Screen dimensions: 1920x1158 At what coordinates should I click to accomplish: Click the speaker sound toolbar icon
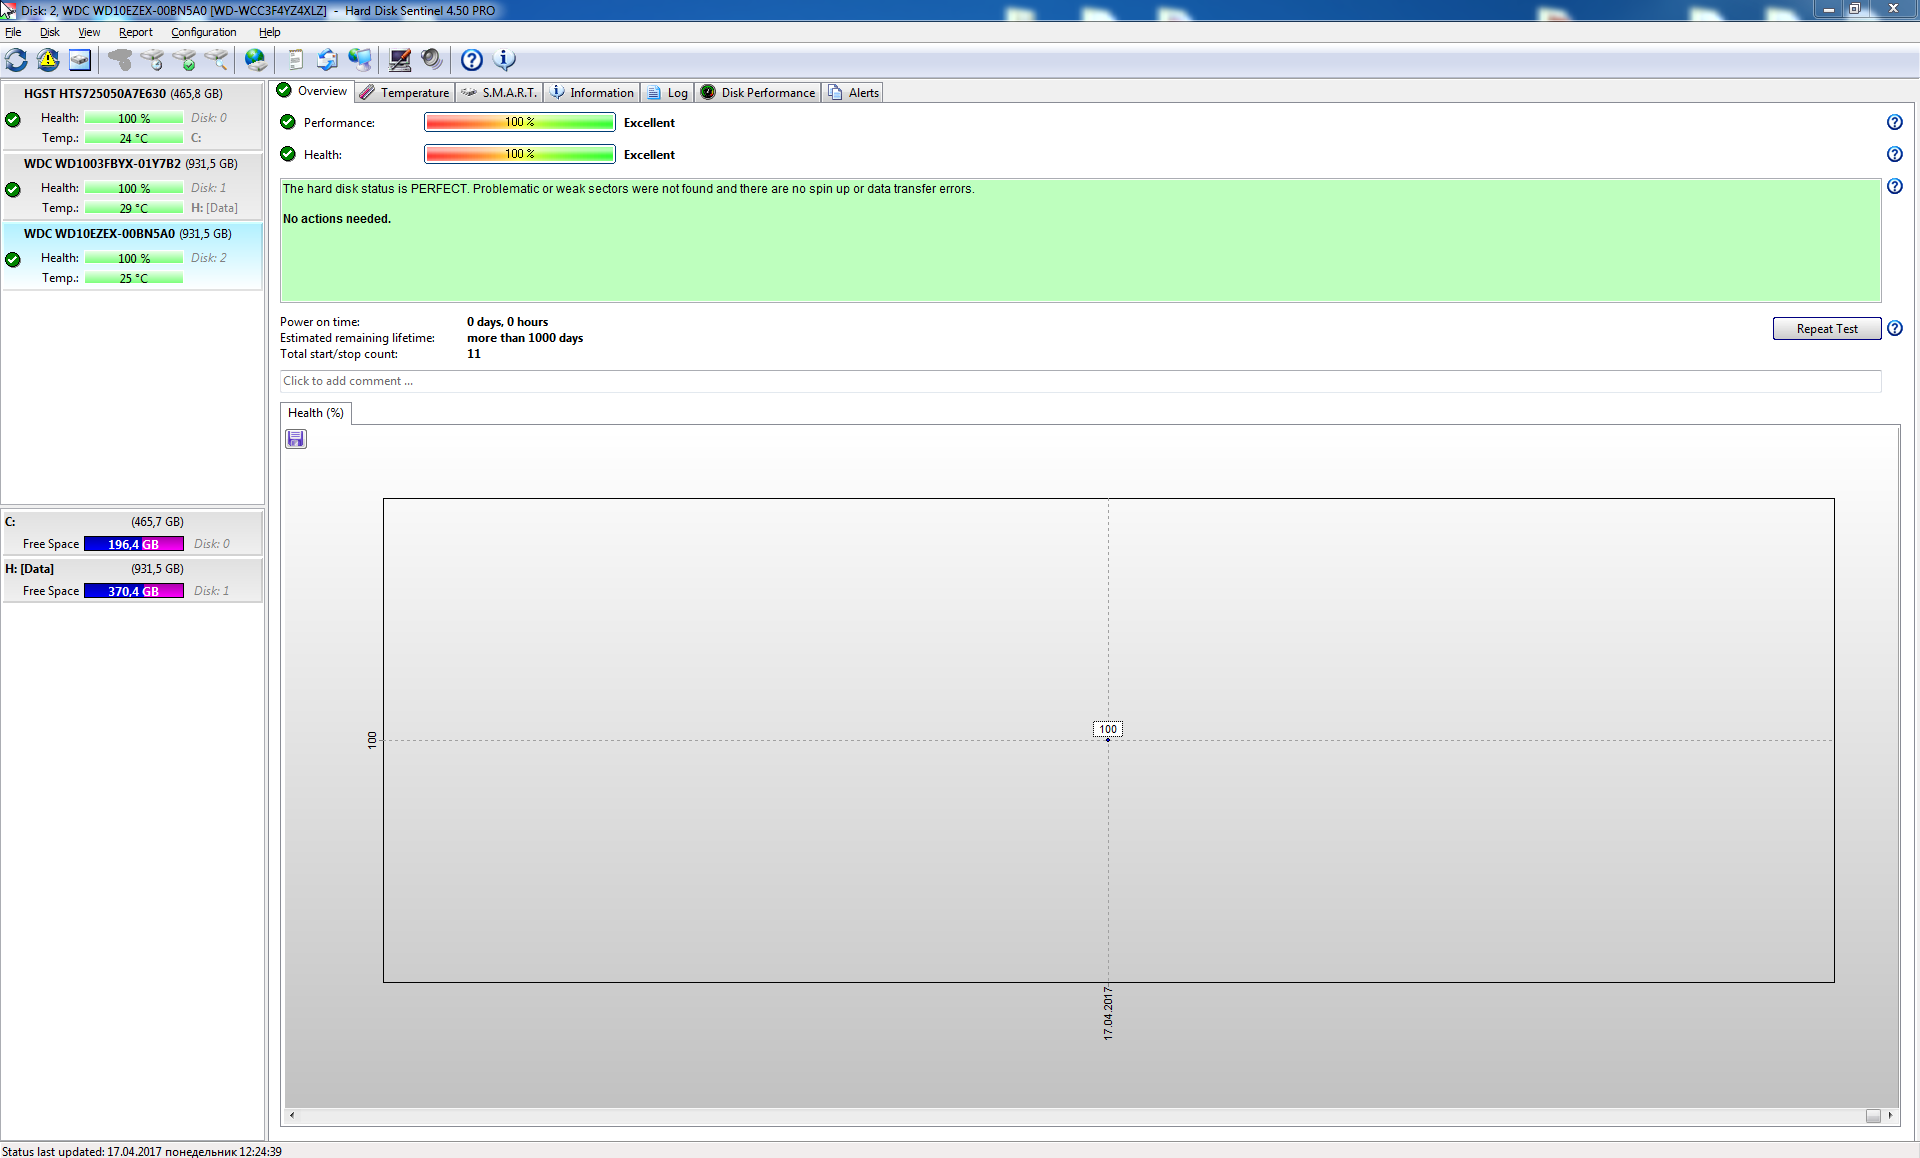pyautogui.click(x=431, y=60)
